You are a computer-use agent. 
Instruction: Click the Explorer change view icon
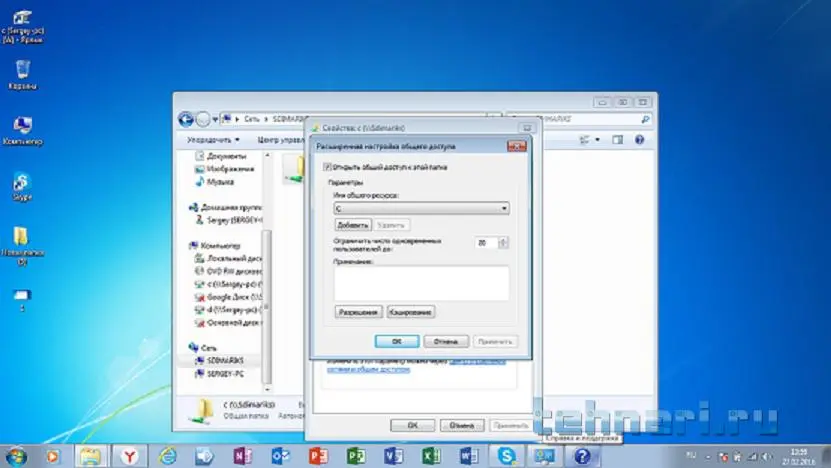point(585,140)
